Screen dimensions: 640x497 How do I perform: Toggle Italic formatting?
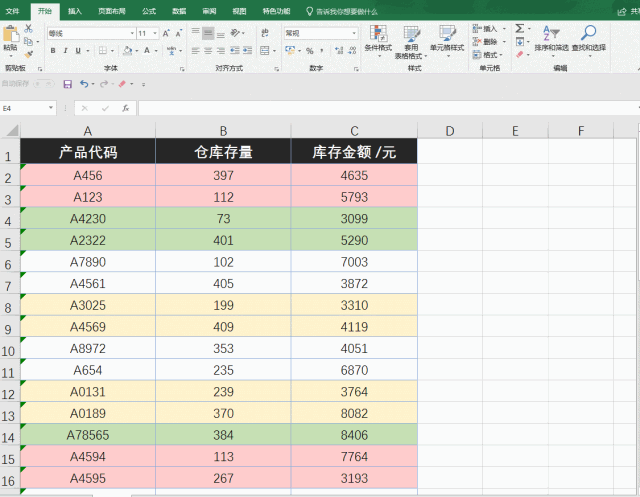point(65,51)
